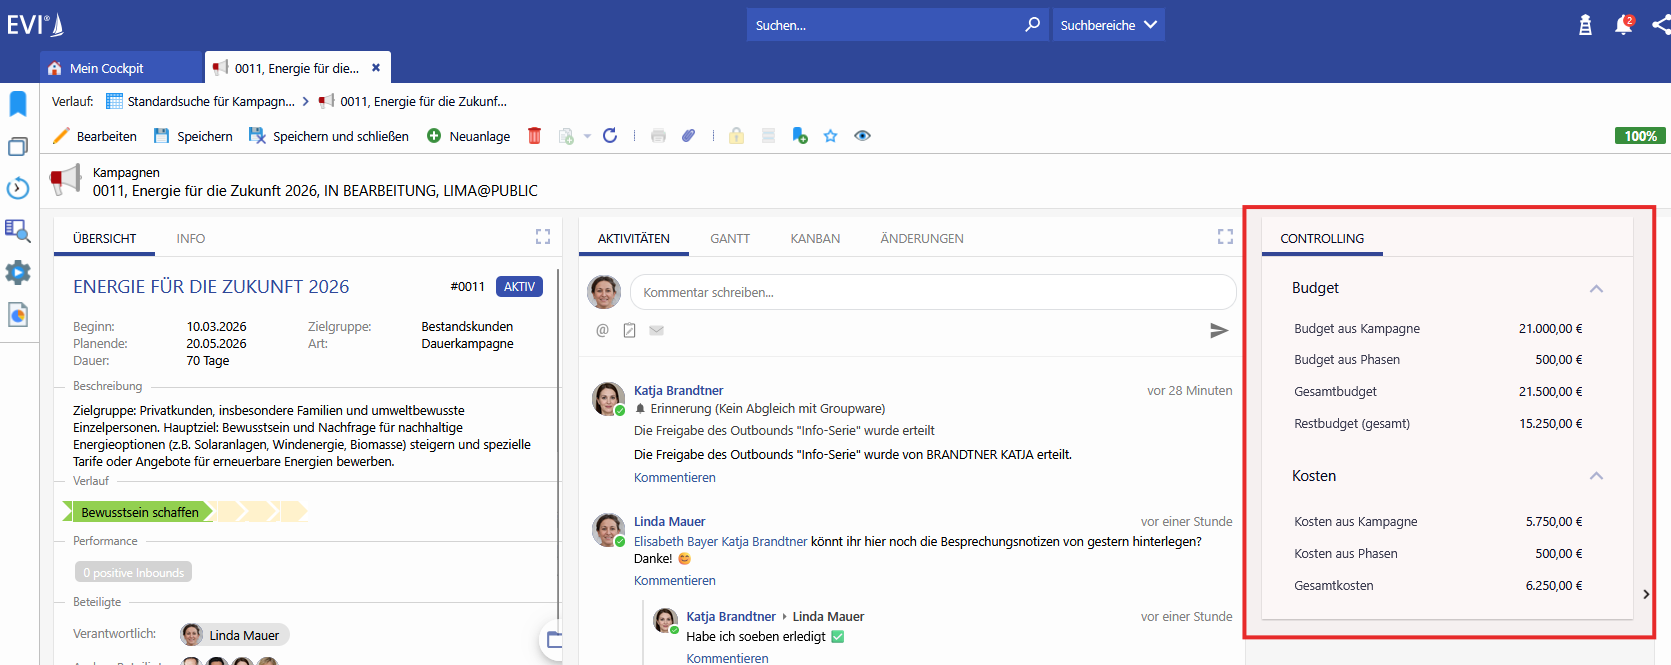The height and width of the screenshot is (665, 1671).
Task: Click the refresh icon in the toolbar
Action: point(610,136)
